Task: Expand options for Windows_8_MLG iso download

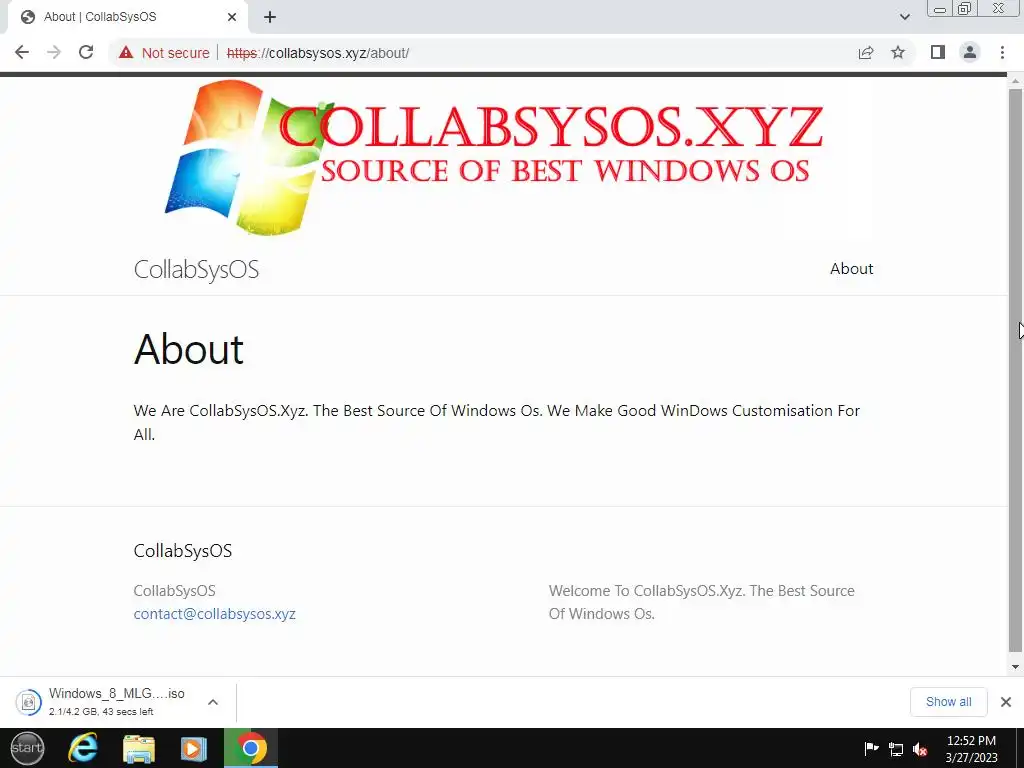Action: pos(213,702)
